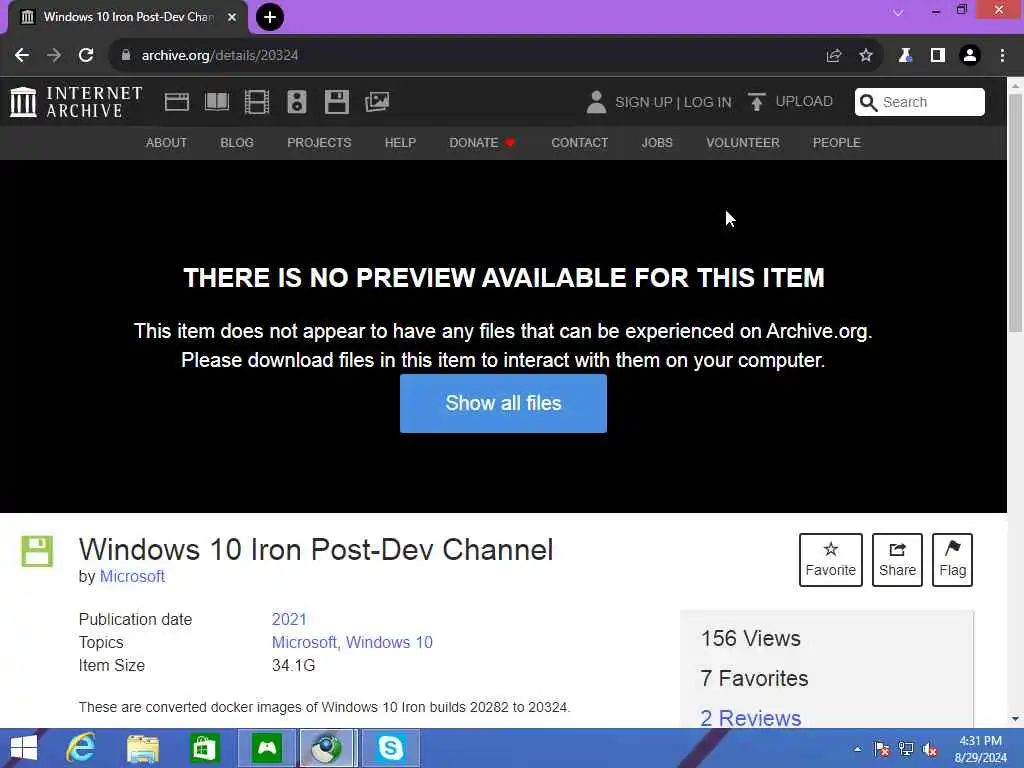Open the DONATE menu item
Screen dimensions: 1024x768
click(482, 142)
